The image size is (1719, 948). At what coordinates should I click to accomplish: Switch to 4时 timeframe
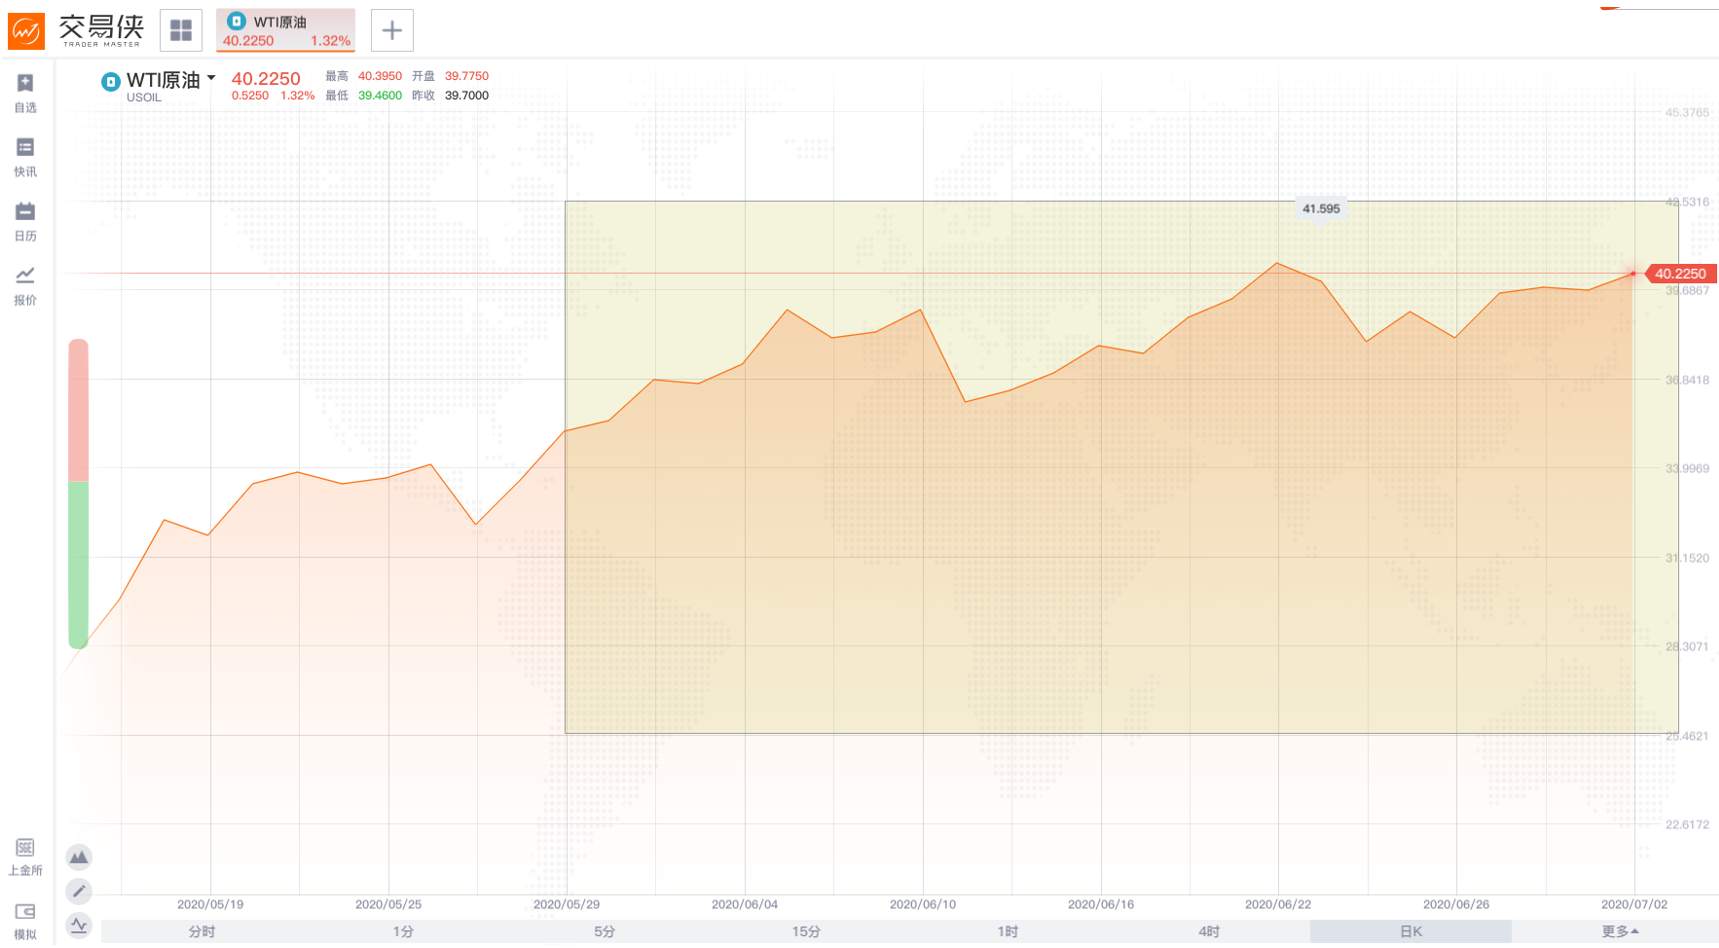click(x=1209, y=931)
